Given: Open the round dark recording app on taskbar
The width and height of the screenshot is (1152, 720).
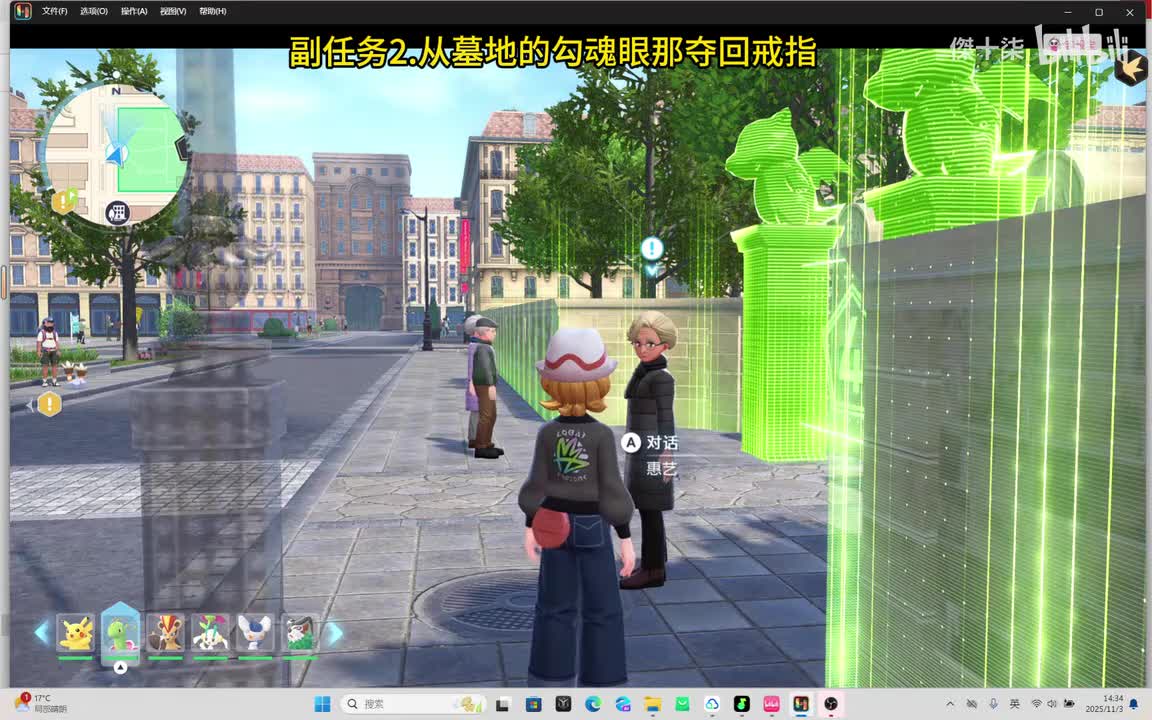Looking at the screenshot, I should (x=831, y=704).
